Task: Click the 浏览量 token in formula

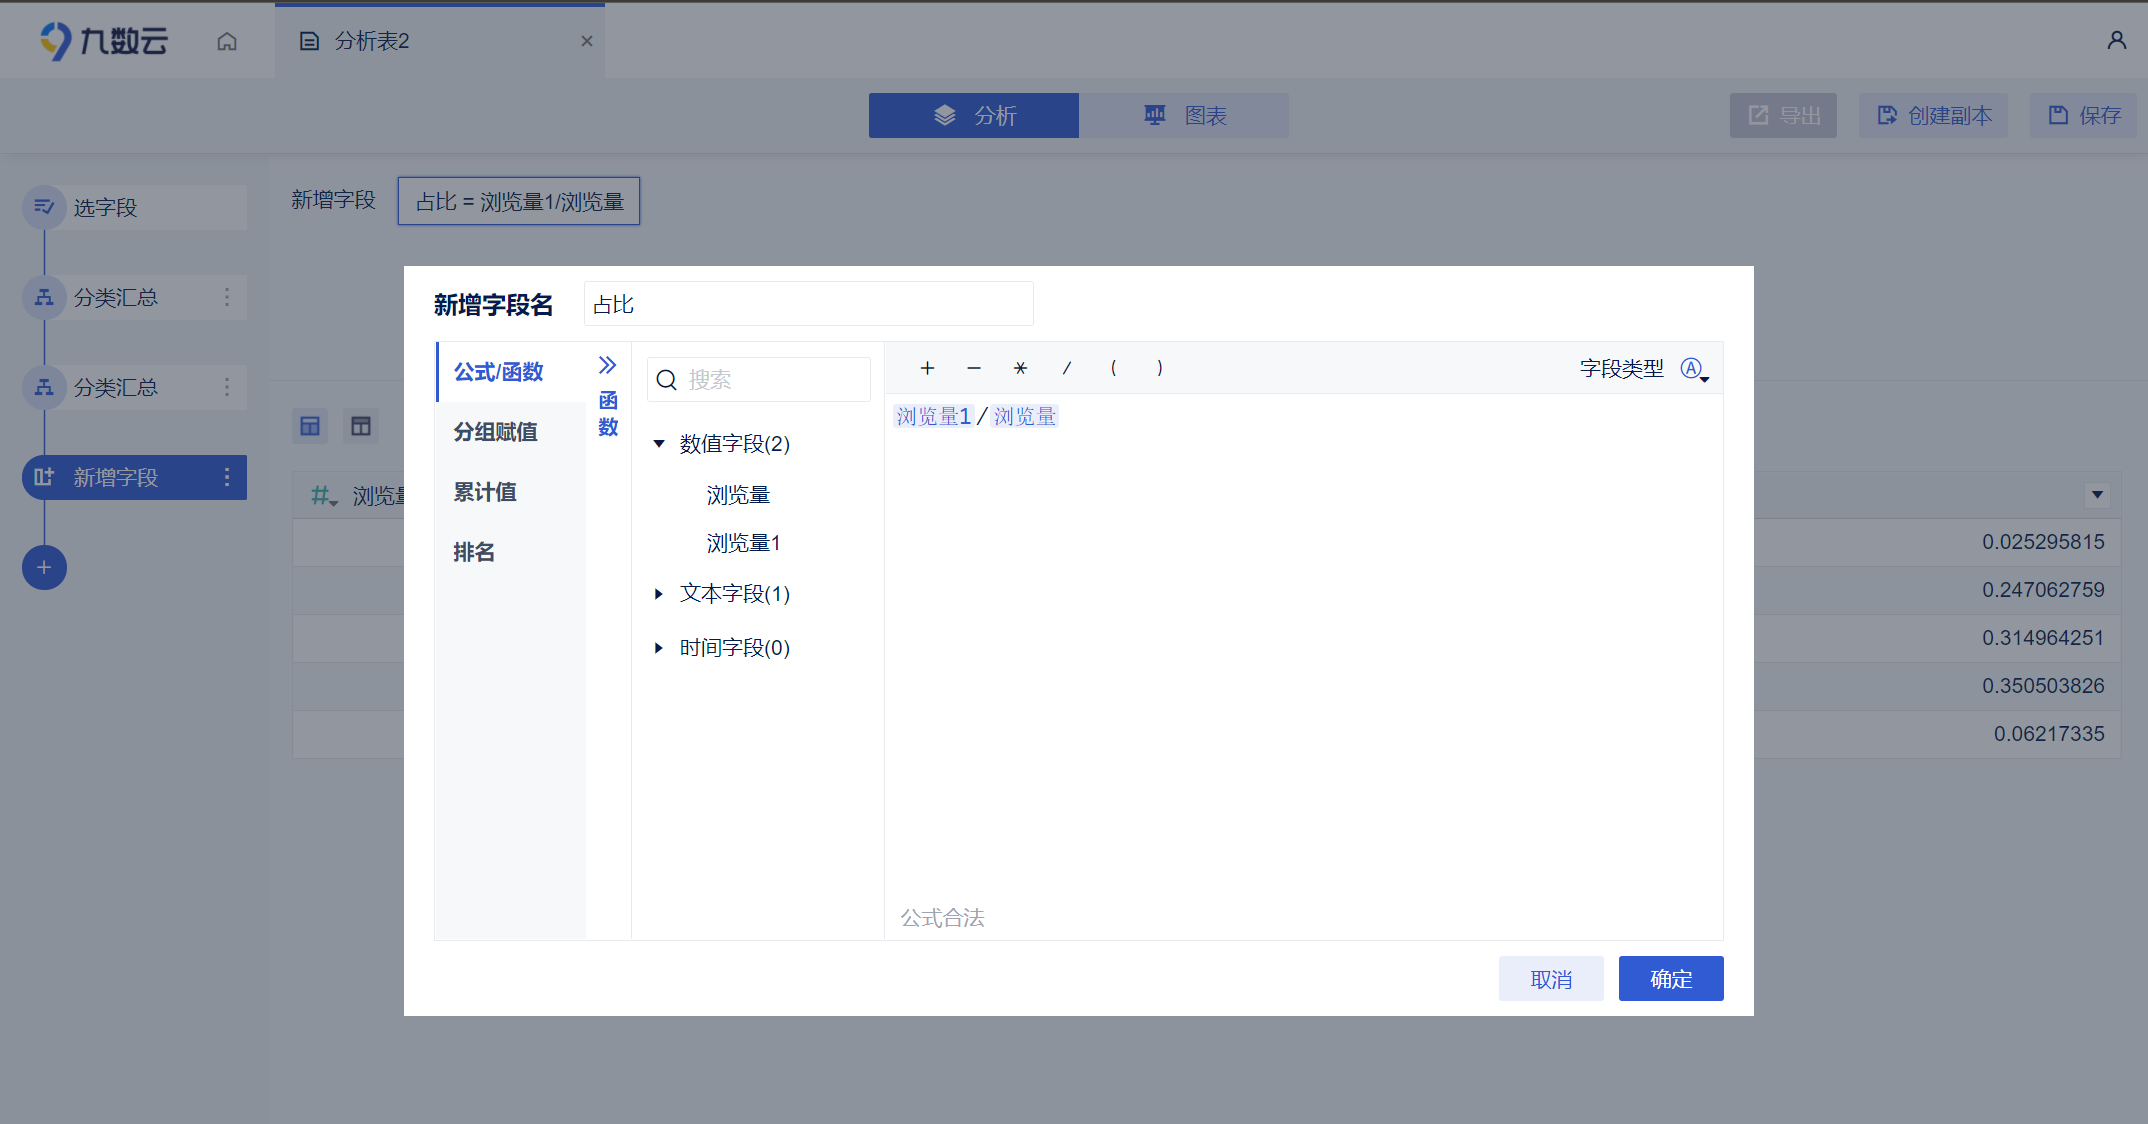Action: (x=1025, y=416)
